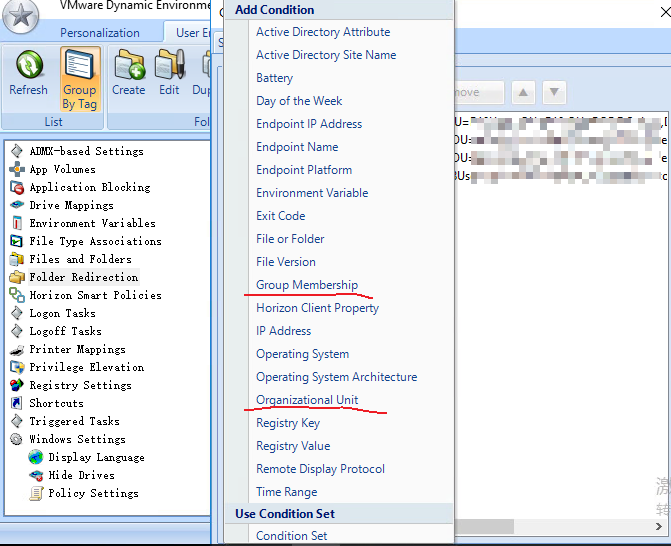The height and width of the screenshot is (546, 671).
Task: Open the star application menu button
Action: click(x=20, y=15)
